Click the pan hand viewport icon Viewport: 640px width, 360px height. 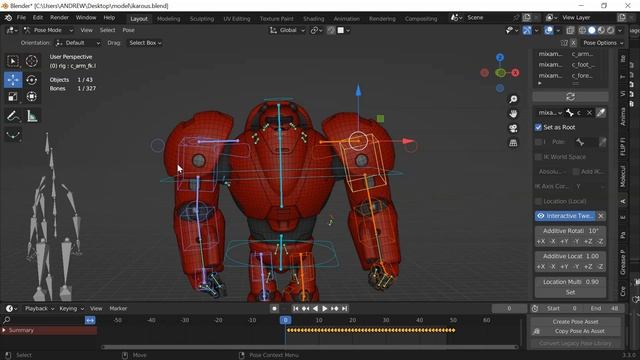point(513,114)
